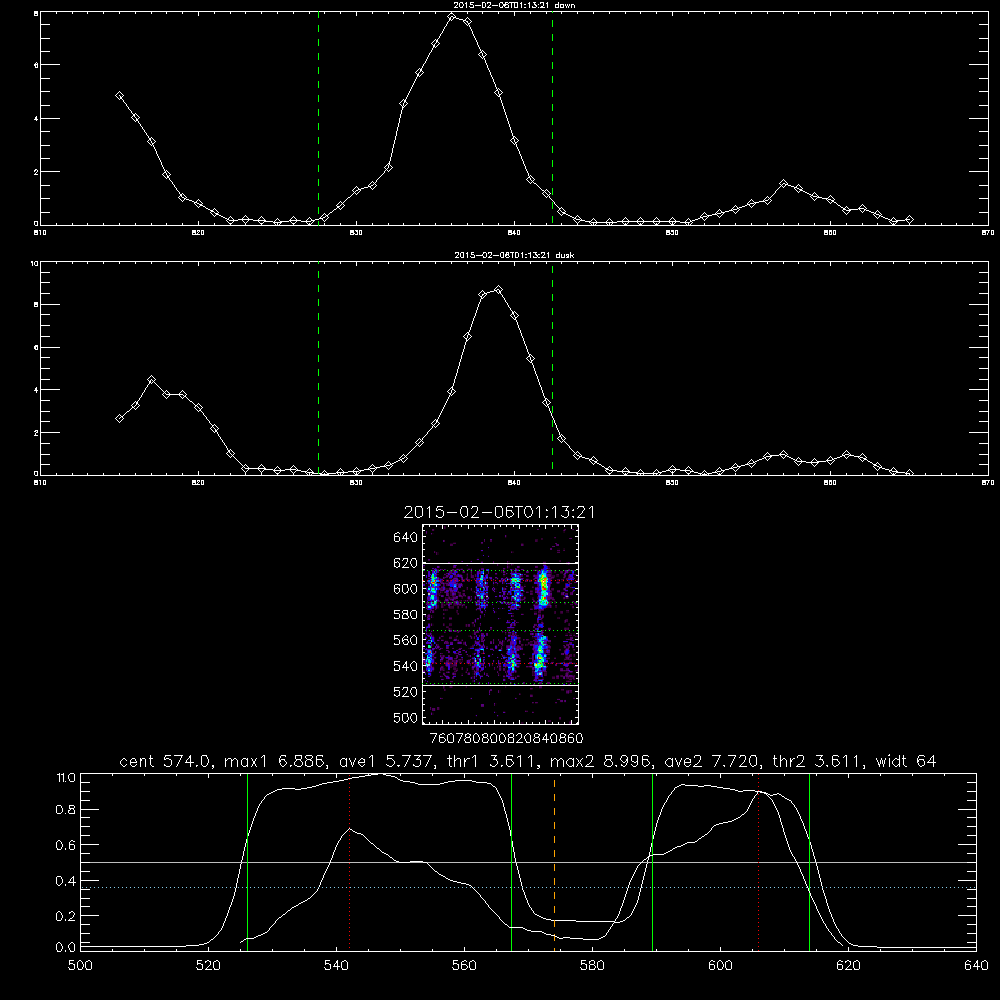The image size is (1000, 1000).
Task: Click the leftmost diamond on the dawn curve
Action: click(119, 96)
